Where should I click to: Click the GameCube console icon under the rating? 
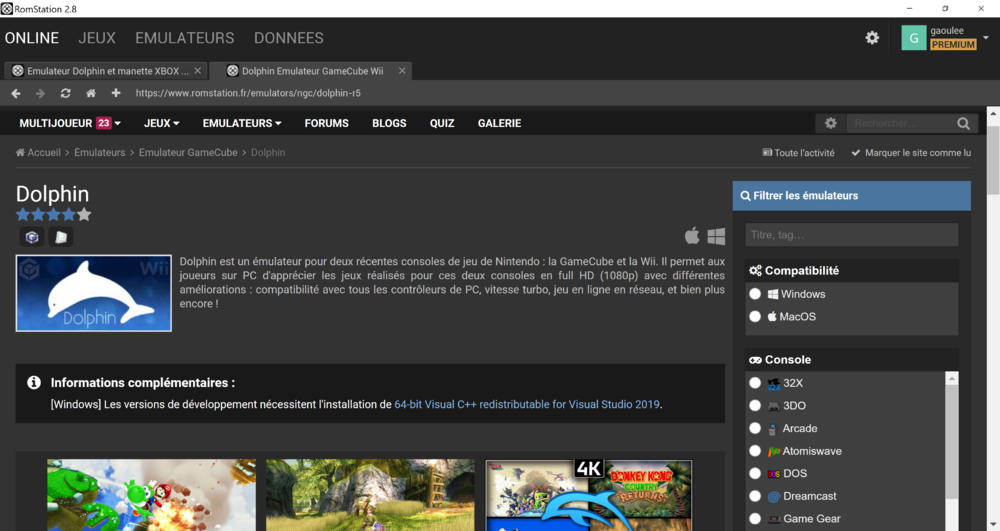point(32,237)
